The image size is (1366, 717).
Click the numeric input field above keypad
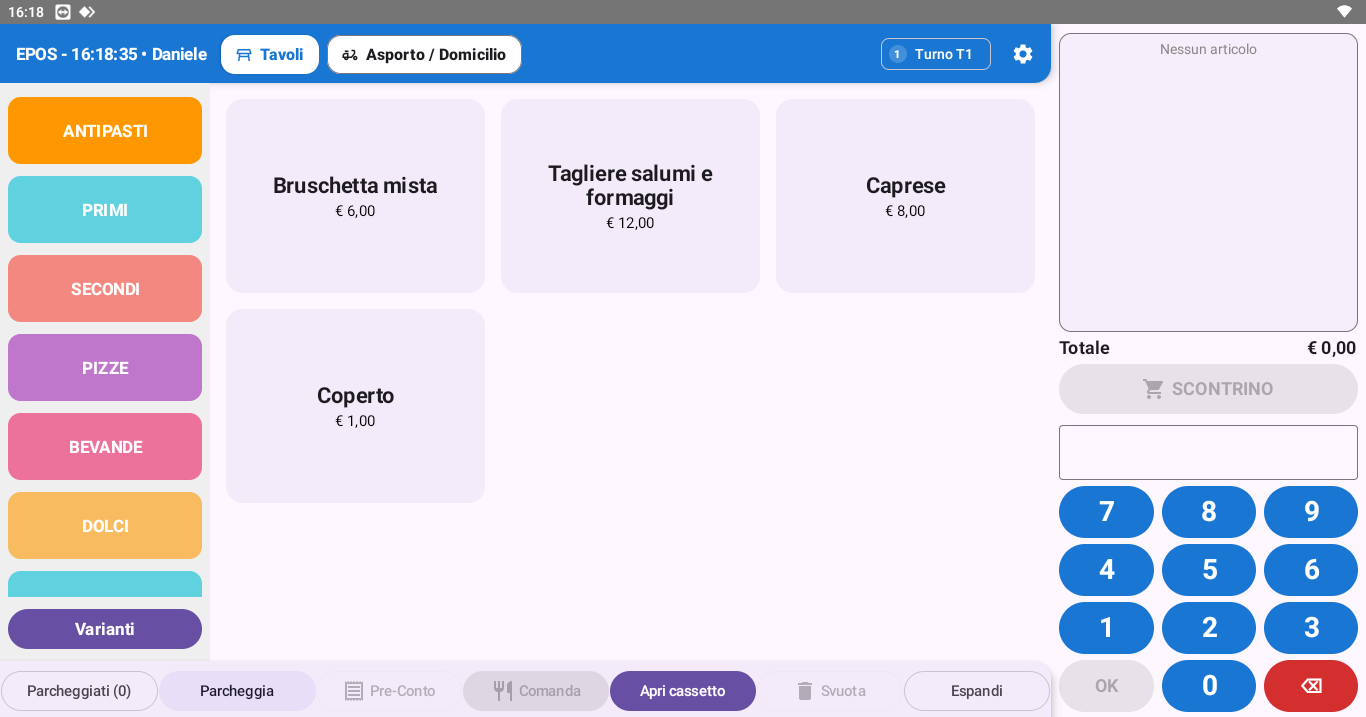(1208, 452)
